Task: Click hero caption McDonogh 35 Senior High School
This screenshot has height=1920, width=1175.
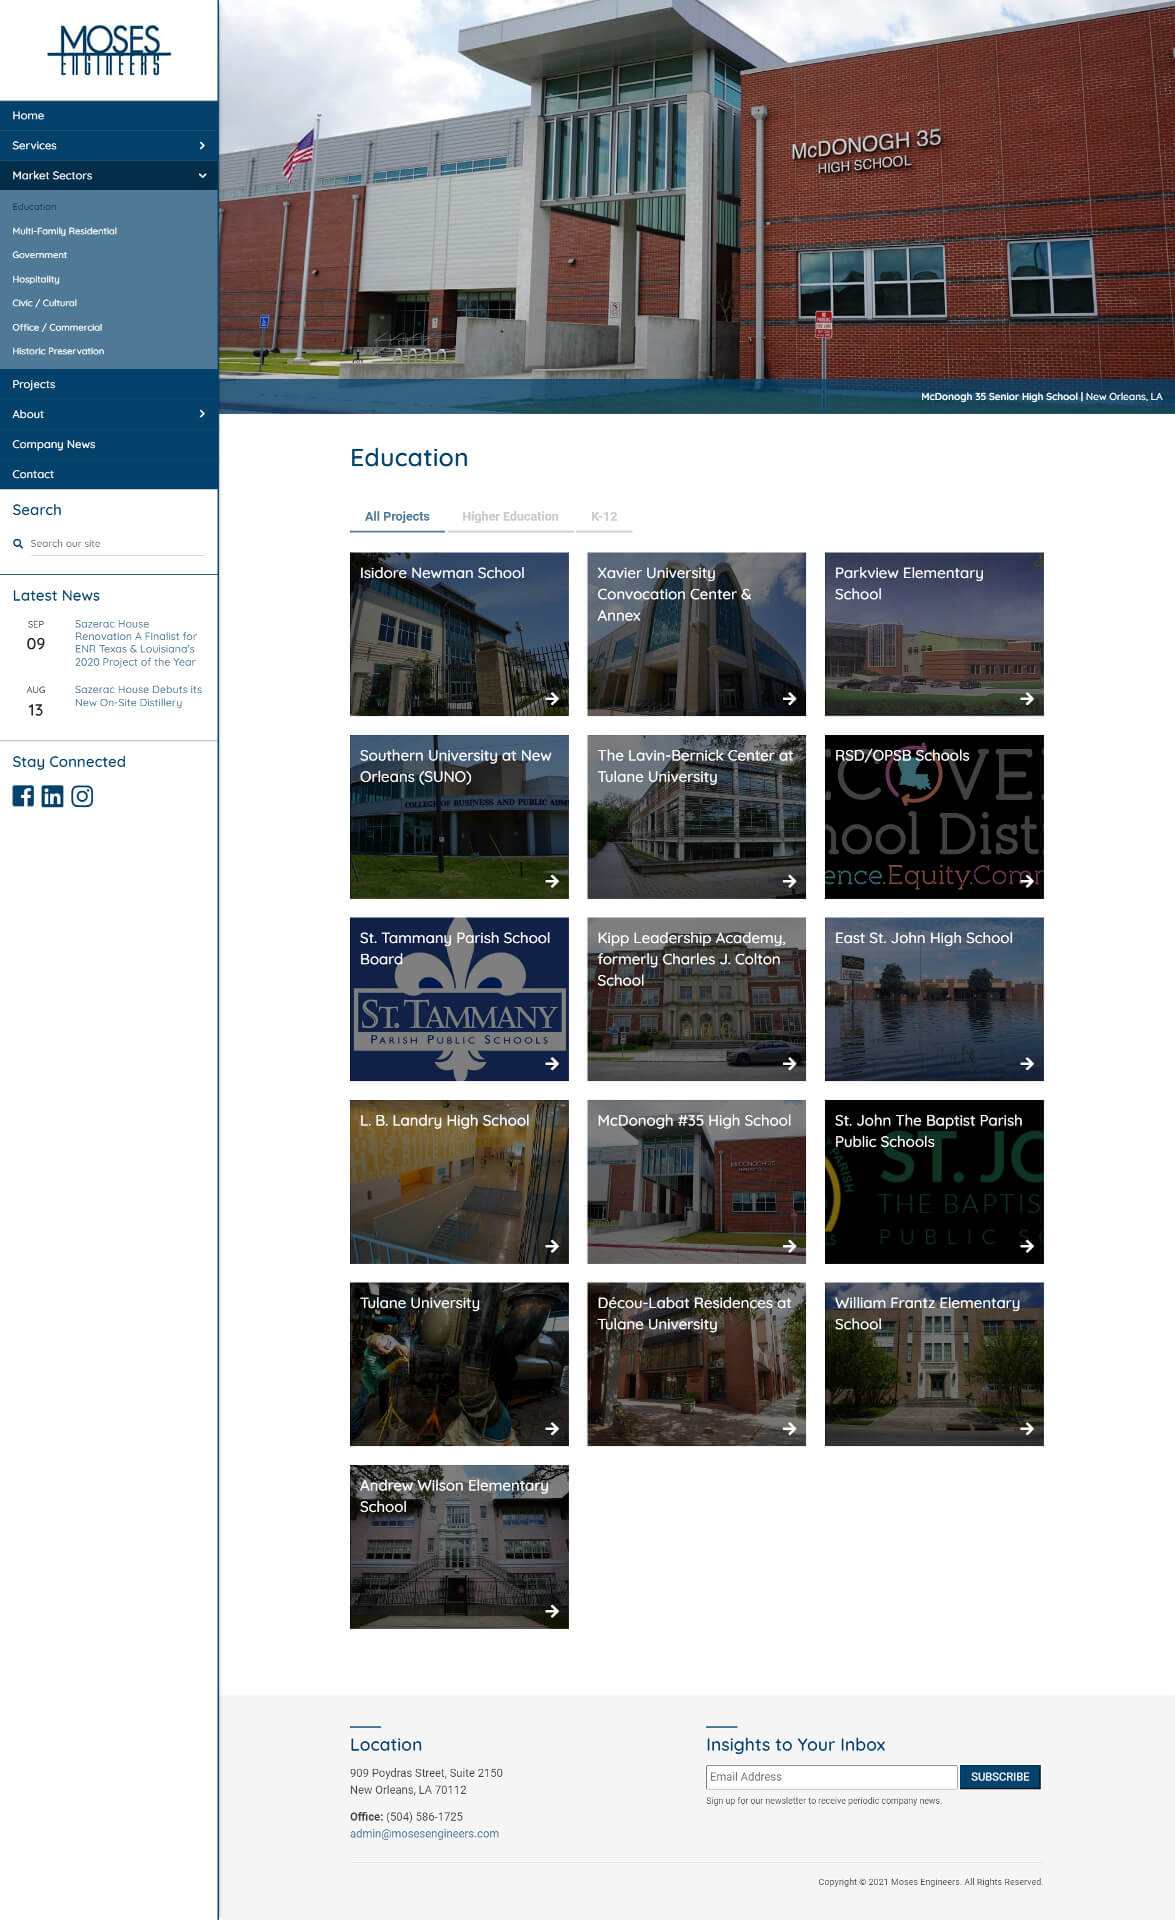Action: coord(999,397)
